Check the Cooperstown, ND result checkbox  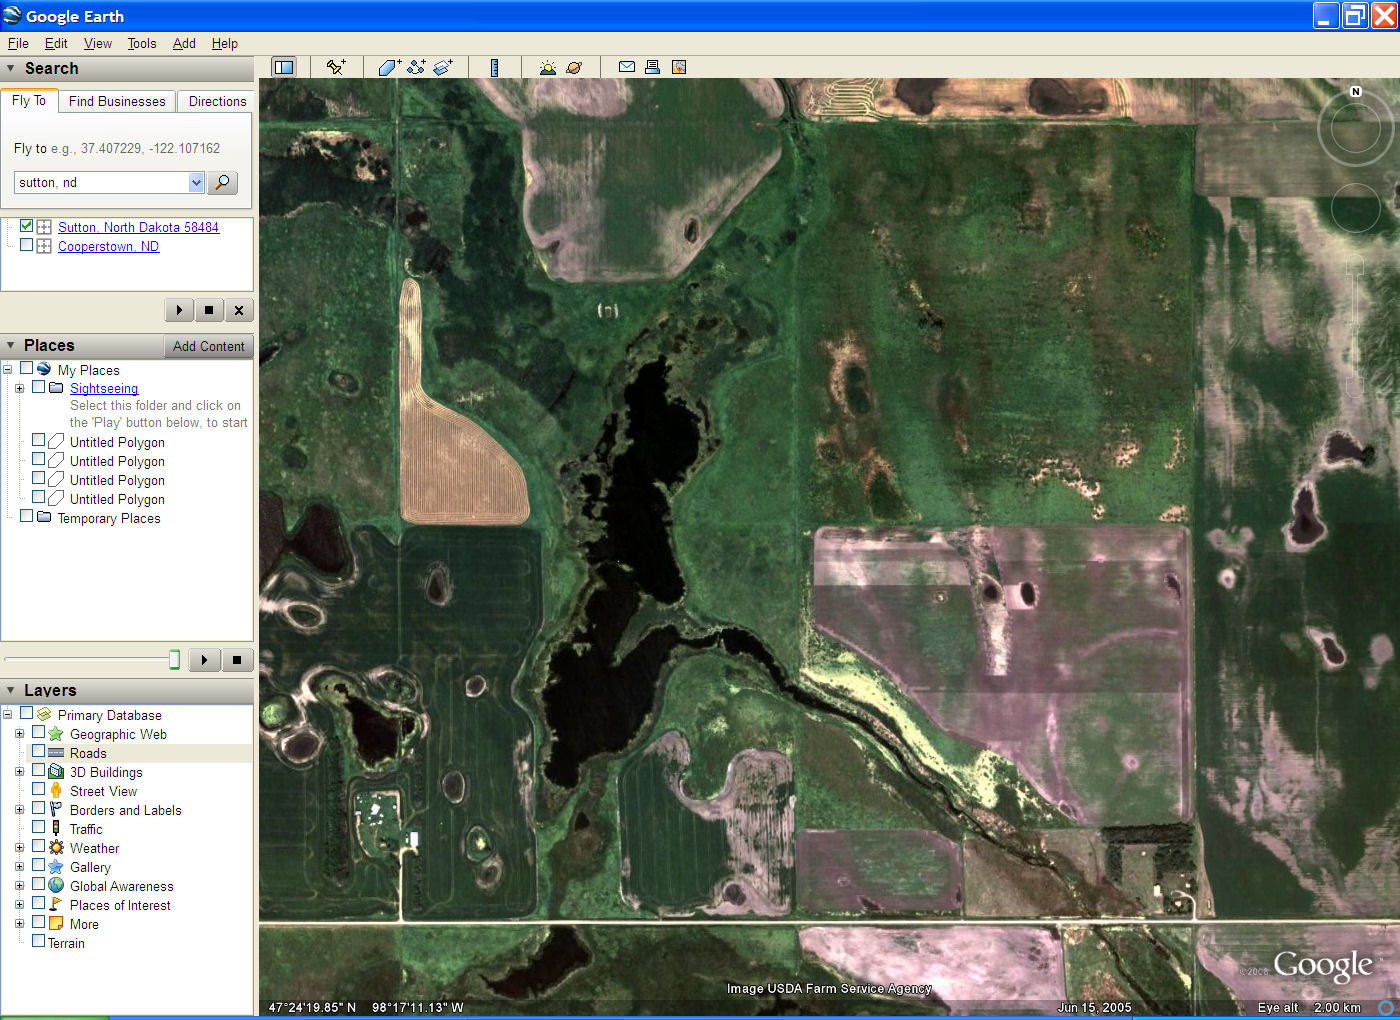[27, 245]
